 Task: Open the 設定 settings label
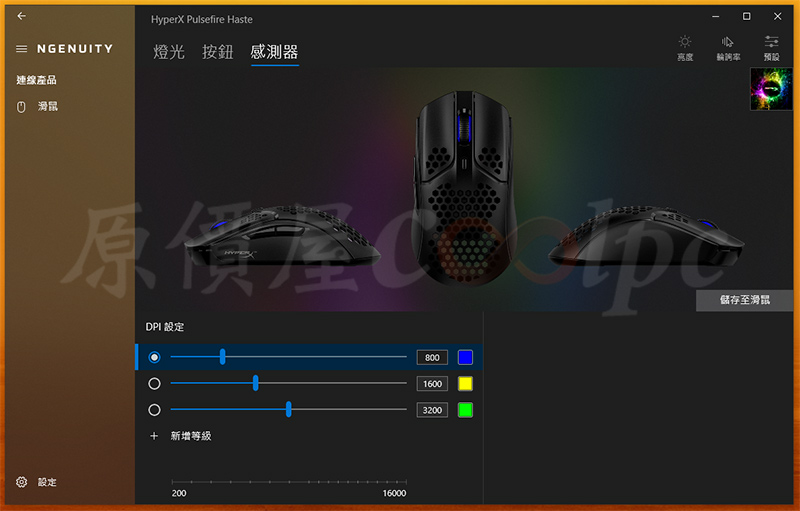[x=47, y=482]
